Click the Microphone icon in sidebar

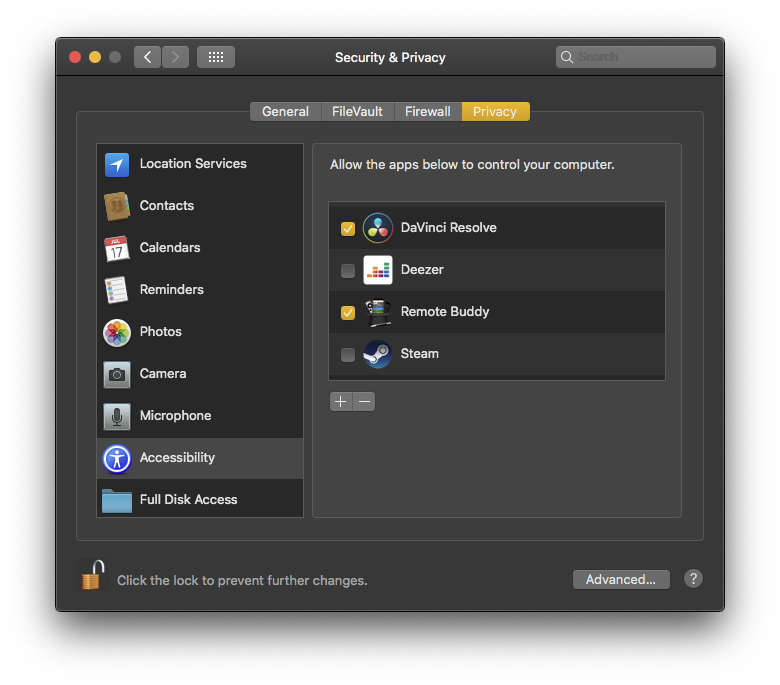point(117,416)
